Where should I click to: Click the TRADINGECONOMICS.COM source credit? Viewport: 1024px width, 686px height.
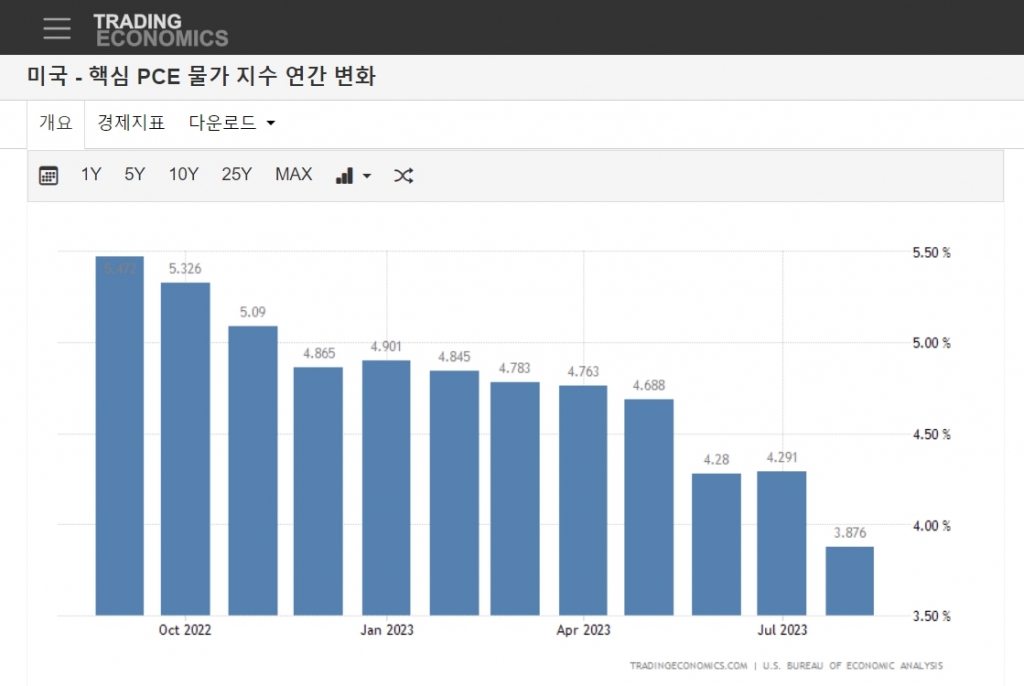(688, 665)
